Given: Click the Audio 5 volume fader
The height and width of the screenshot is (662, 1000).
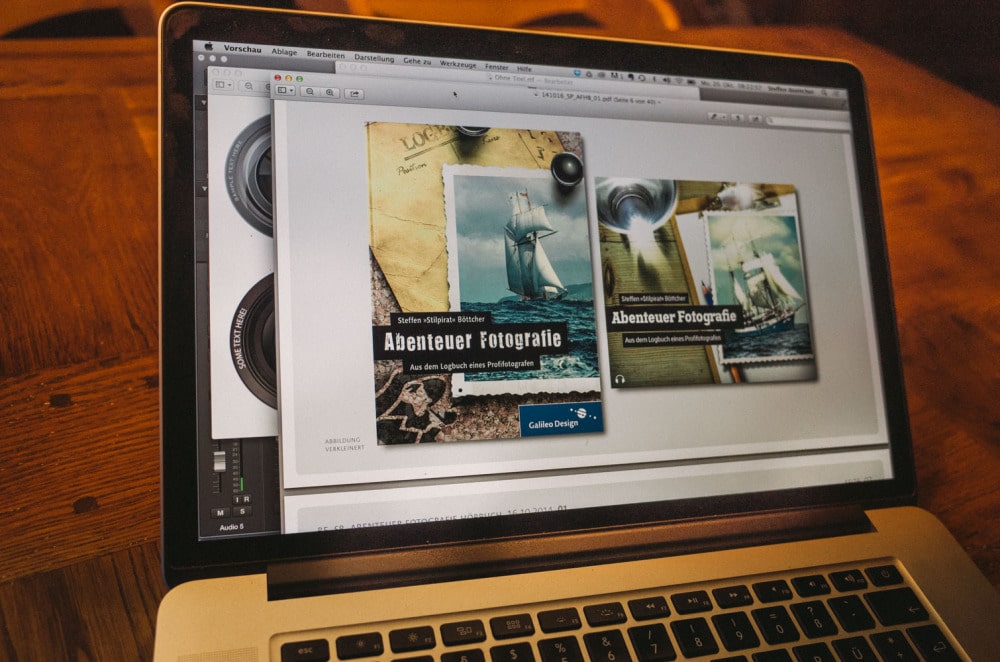Looking at the screenshot, I should pyautogui.click(x=219, y=461).
